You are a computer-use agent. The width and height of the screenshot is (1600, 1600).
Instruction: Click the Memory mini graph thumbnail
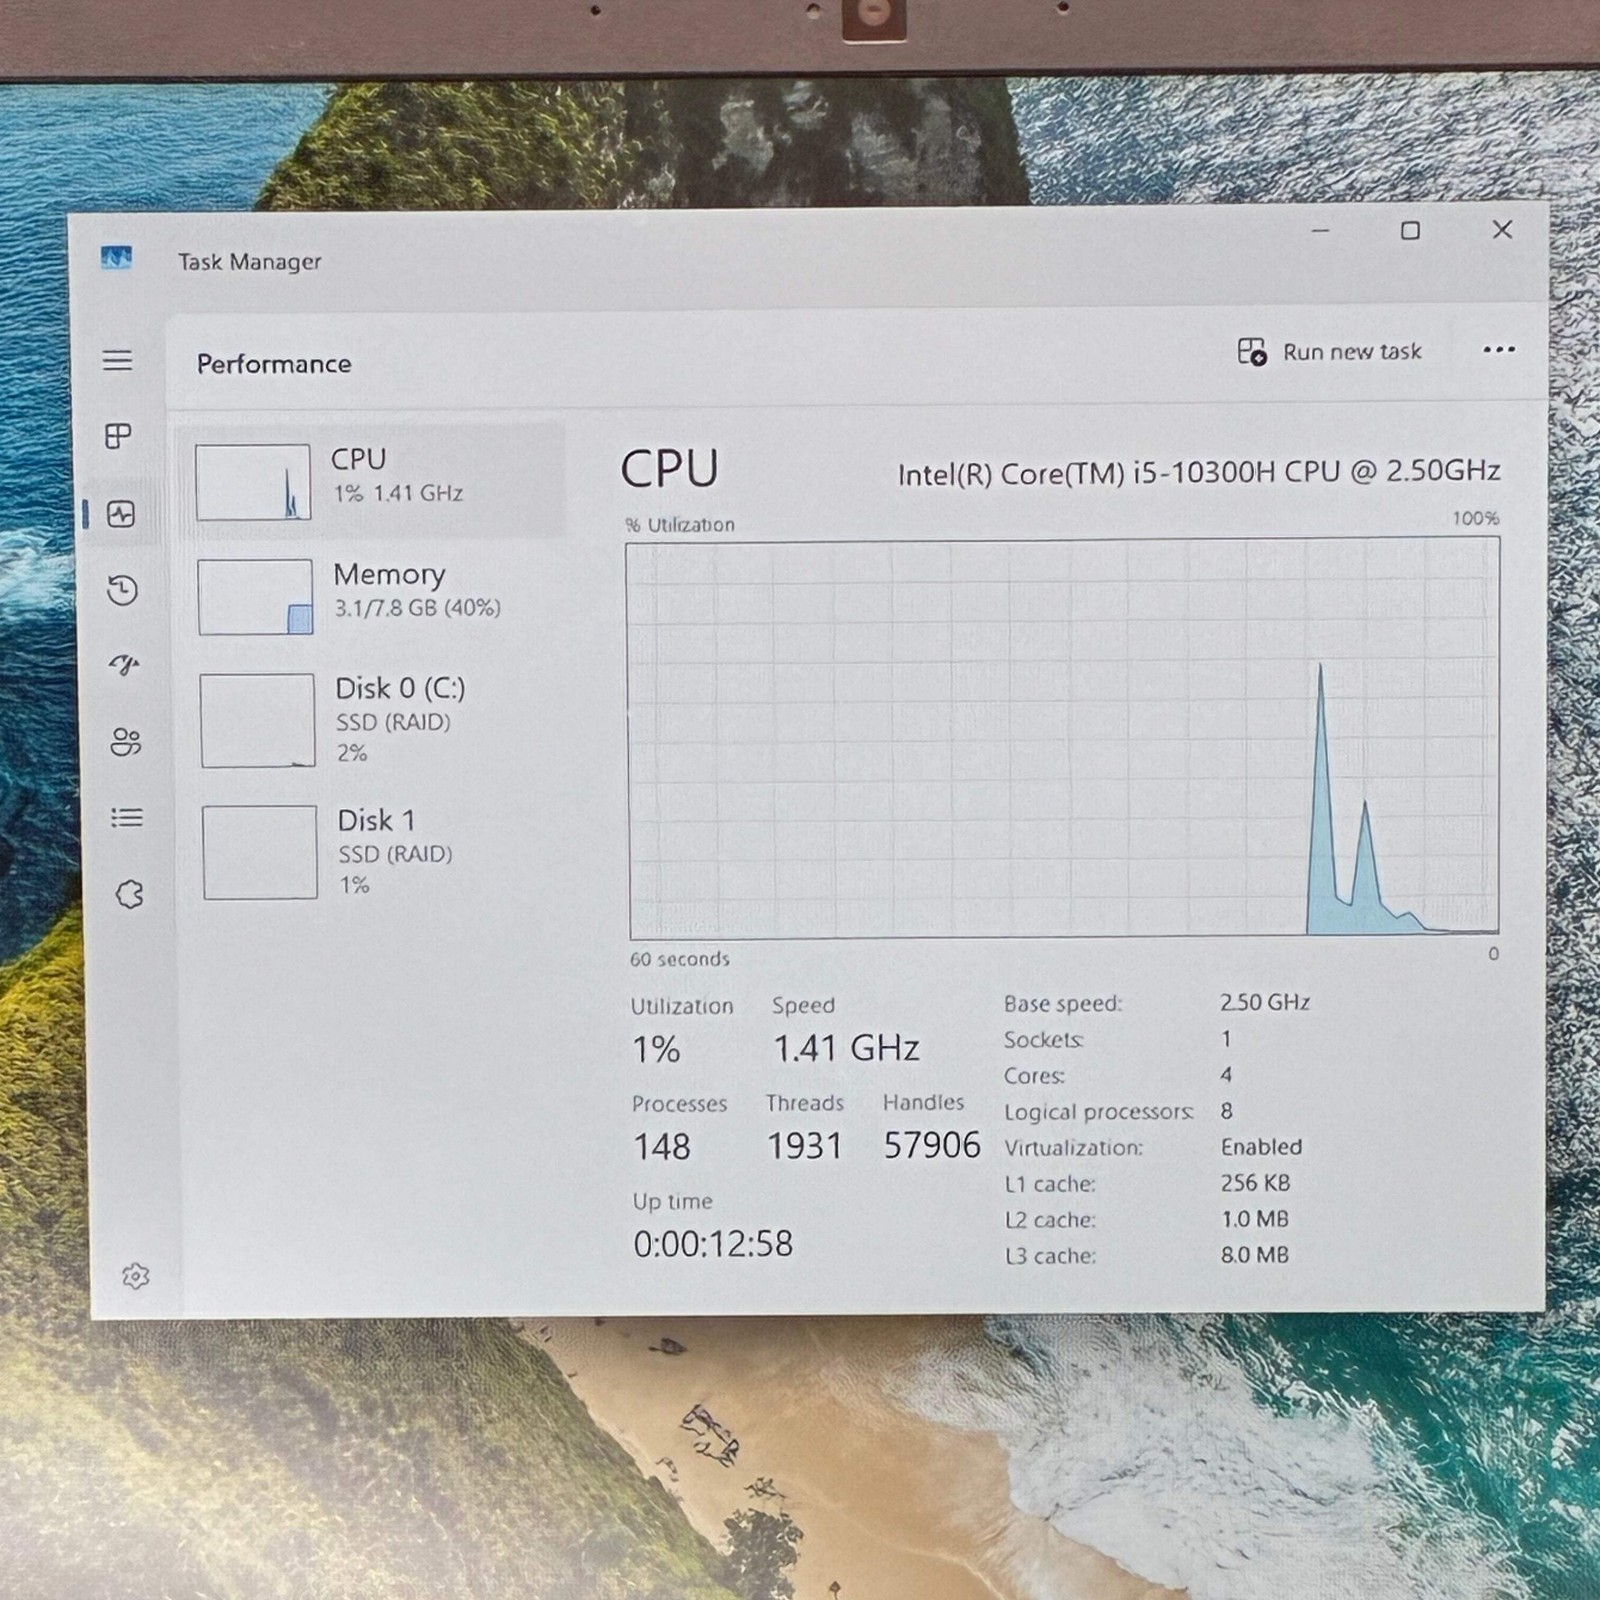point(255,597)
